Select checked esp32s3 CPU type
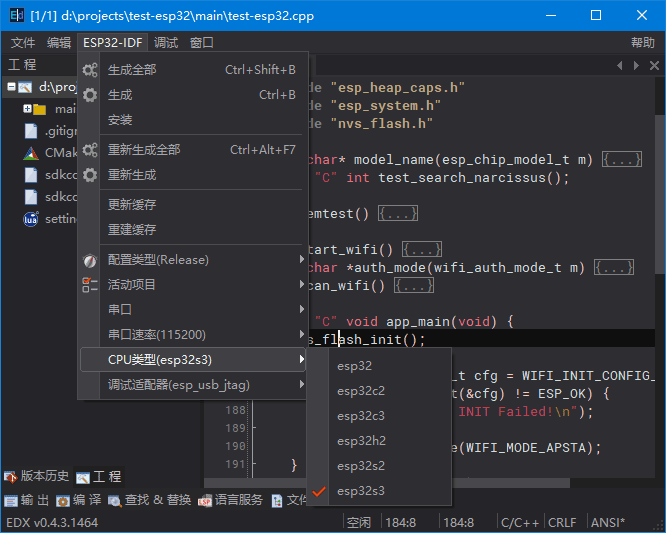Screen dimensions: 666x533 (x=379, y=491)
